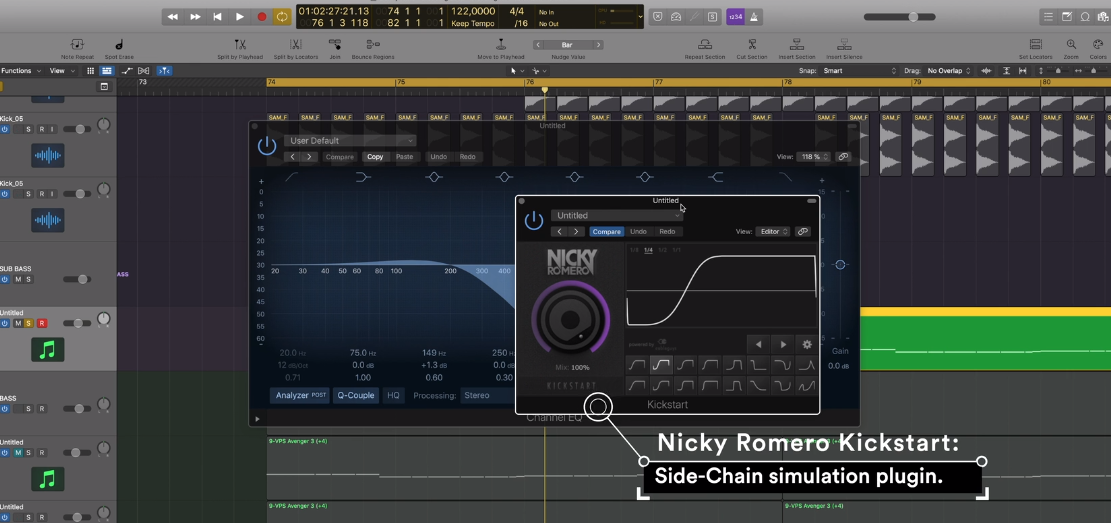Toggle the Catch Playhead button
Viewport: 1111px width, 523px height.
[x=164, y=71]
